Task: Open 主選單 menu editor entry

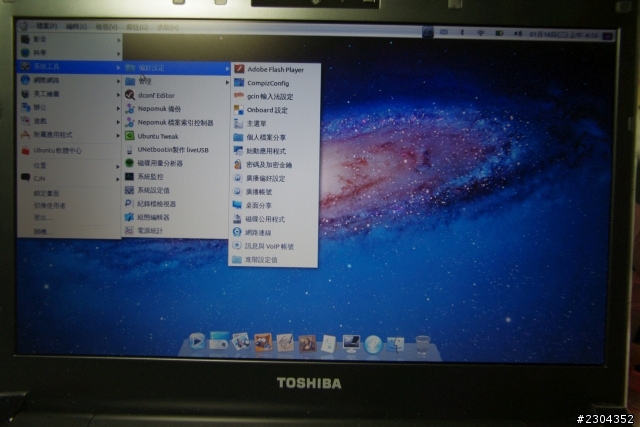Action: point(276,123)
